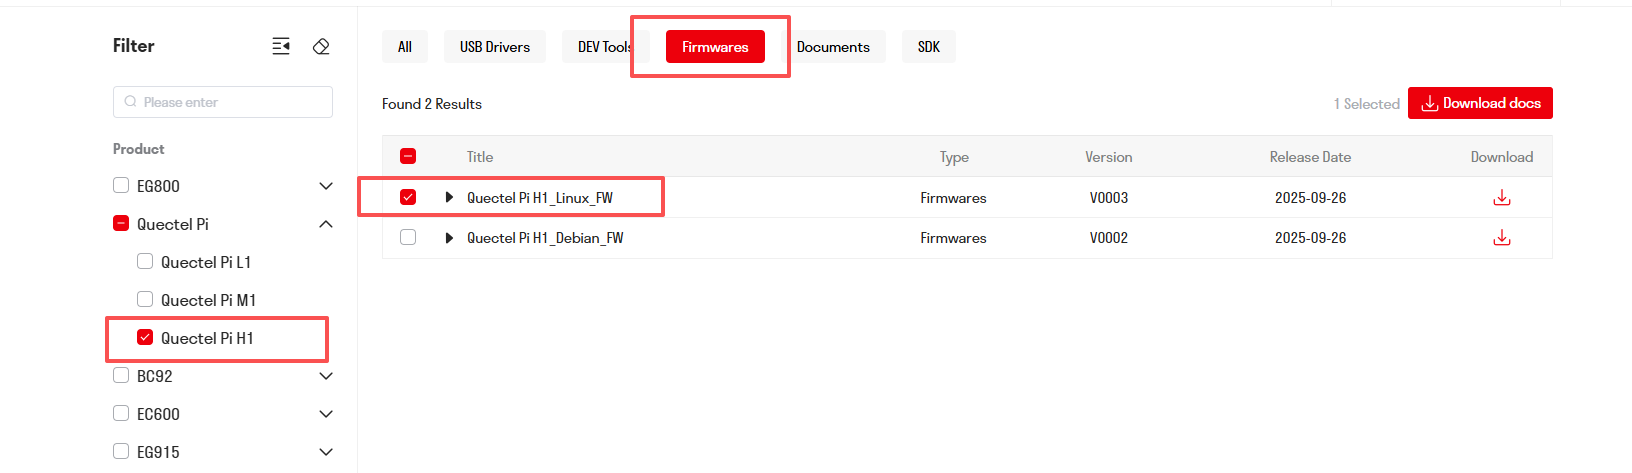Click the clear filters eraser icon
This screenshot has height=473, width=1632.
[x=321, y=46]
